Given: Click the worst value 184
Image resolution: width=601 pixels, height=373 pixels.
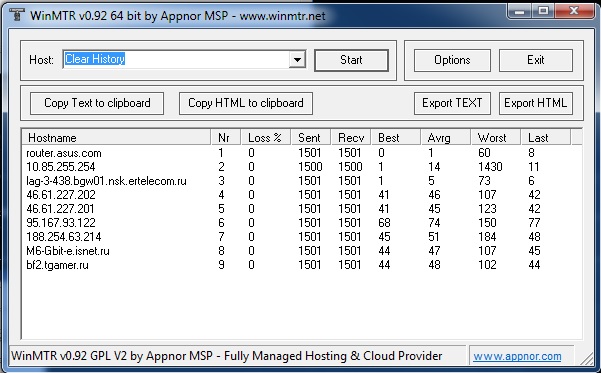Looking at the screenshot, I should click(x=487, y=237).
